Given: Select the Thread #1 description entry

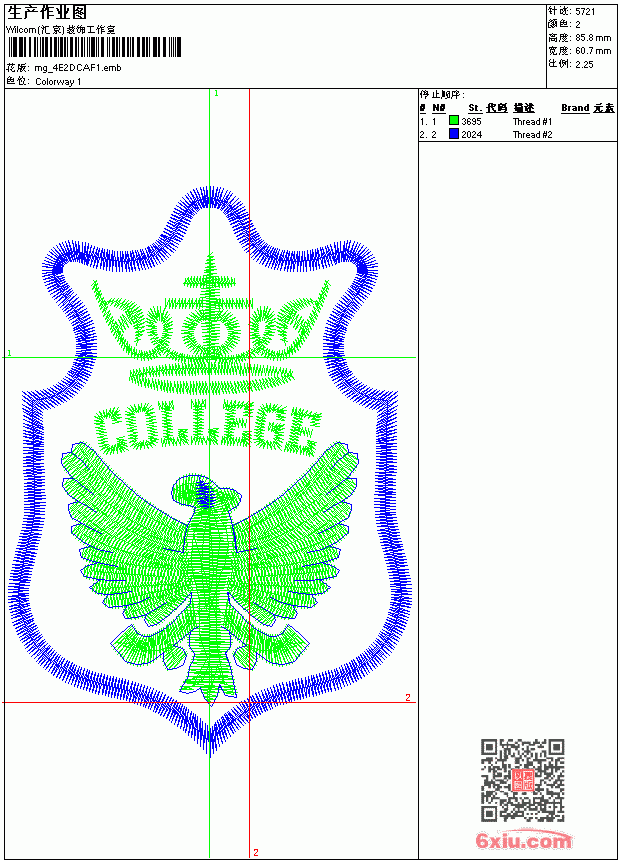Looking at the screenshot, I should (532, 122).
